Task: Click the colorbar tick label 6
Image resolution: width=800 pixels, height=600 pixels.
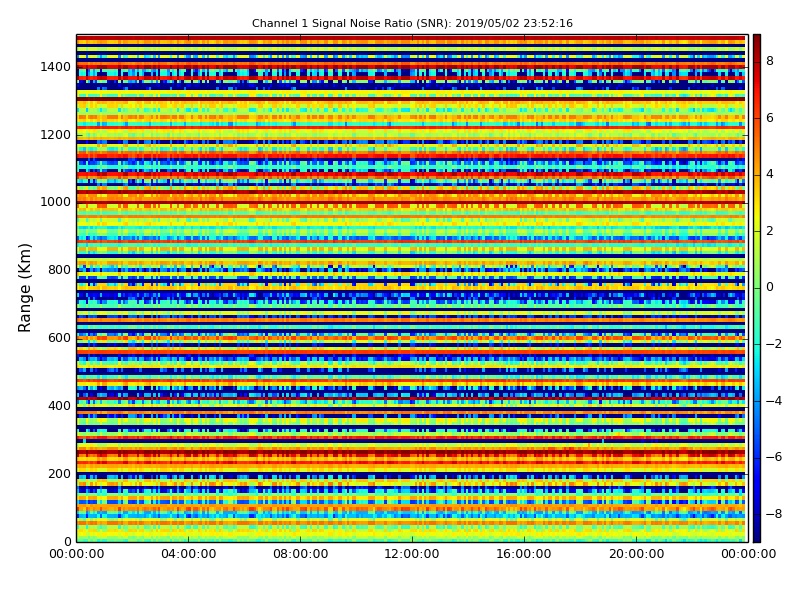Action: pos(770,118)
